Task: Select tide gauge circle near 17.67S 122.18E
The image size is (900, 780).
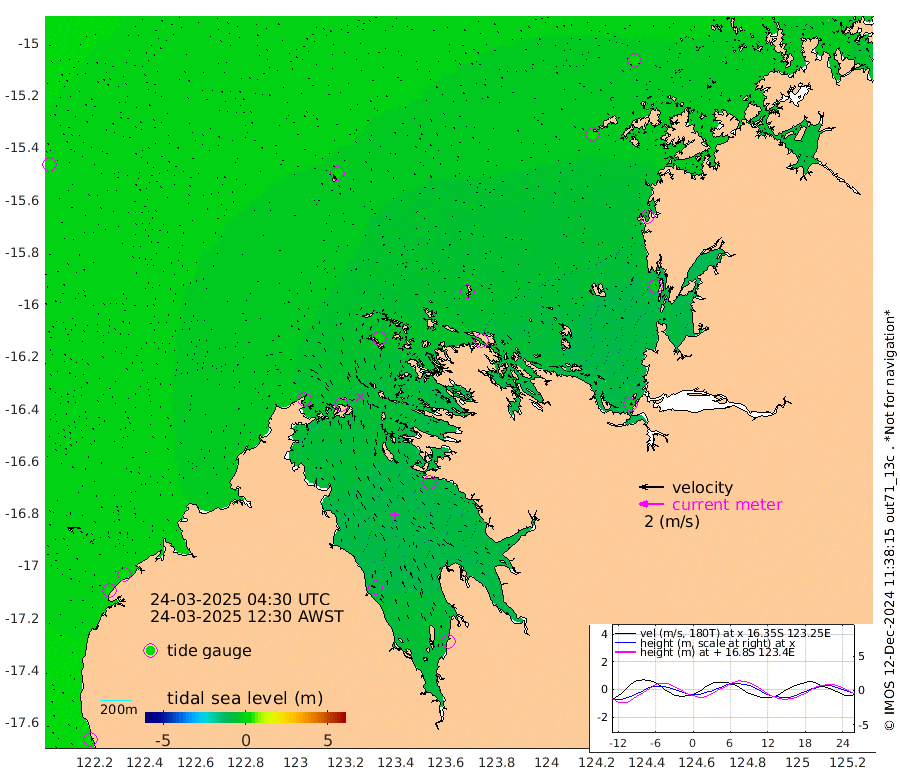Action: (90, 739)
